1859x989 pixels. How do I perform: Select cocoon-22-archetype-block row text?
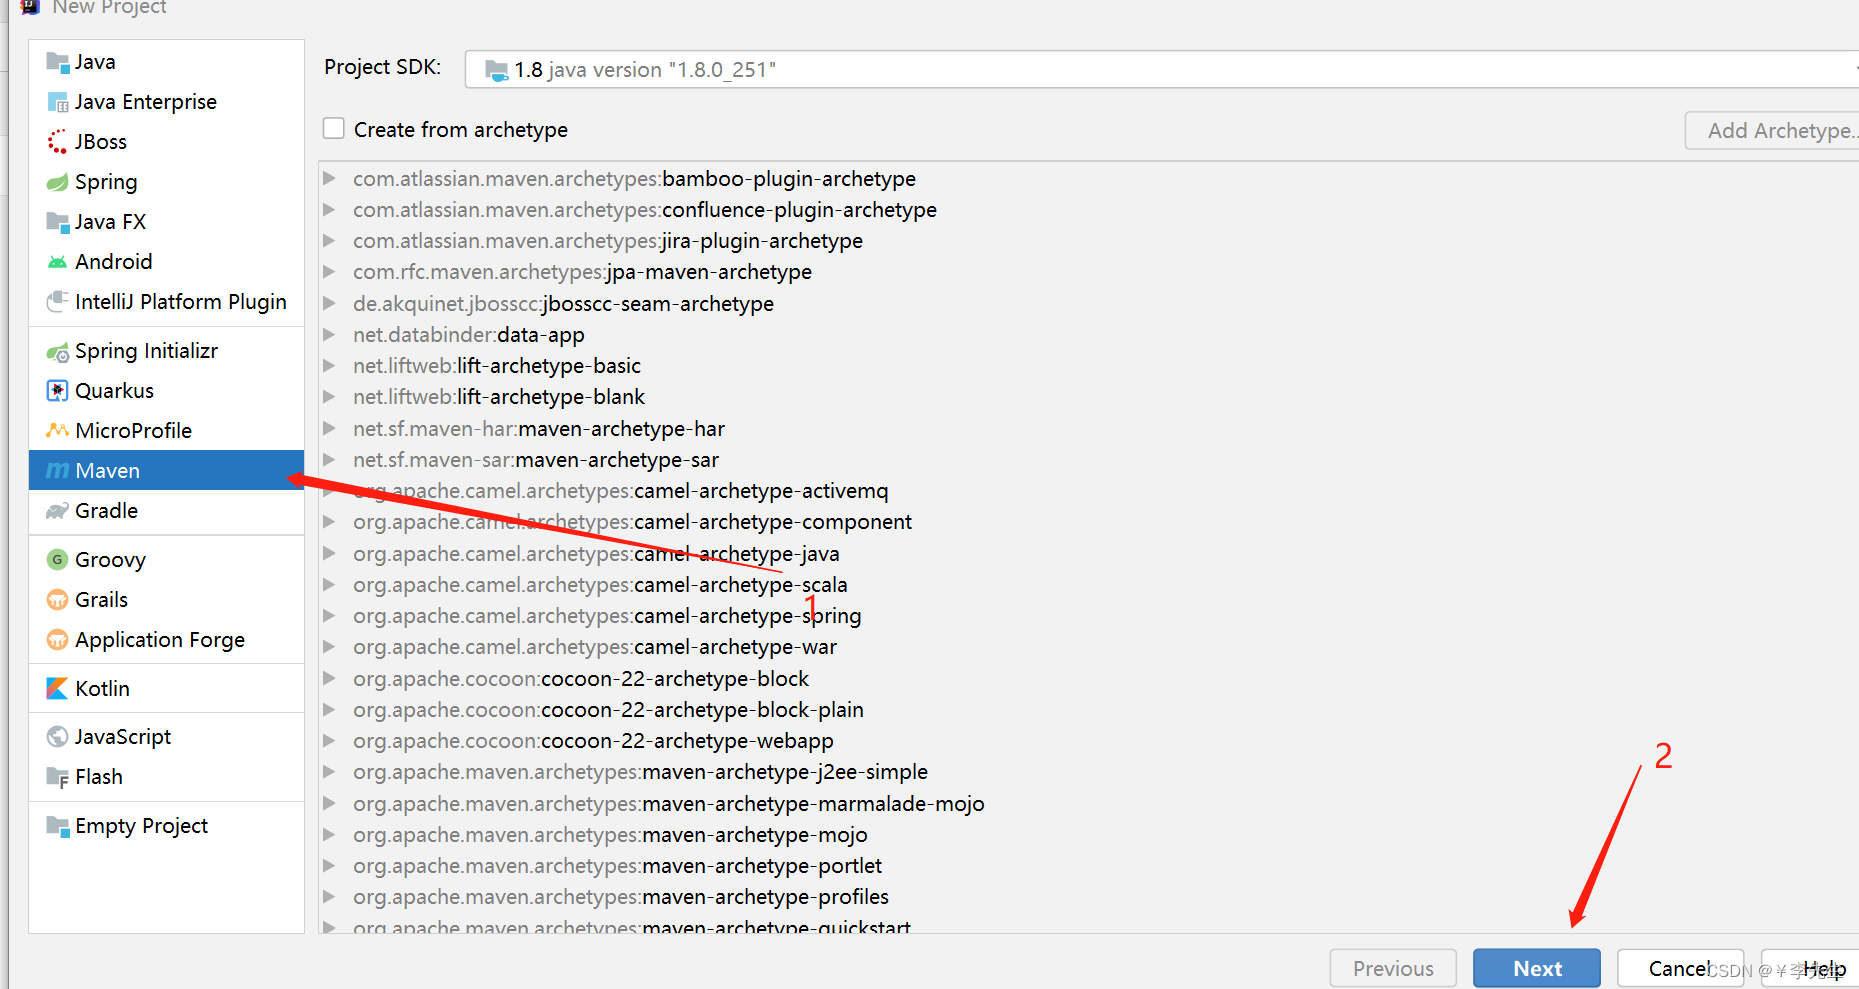point(581,679)
